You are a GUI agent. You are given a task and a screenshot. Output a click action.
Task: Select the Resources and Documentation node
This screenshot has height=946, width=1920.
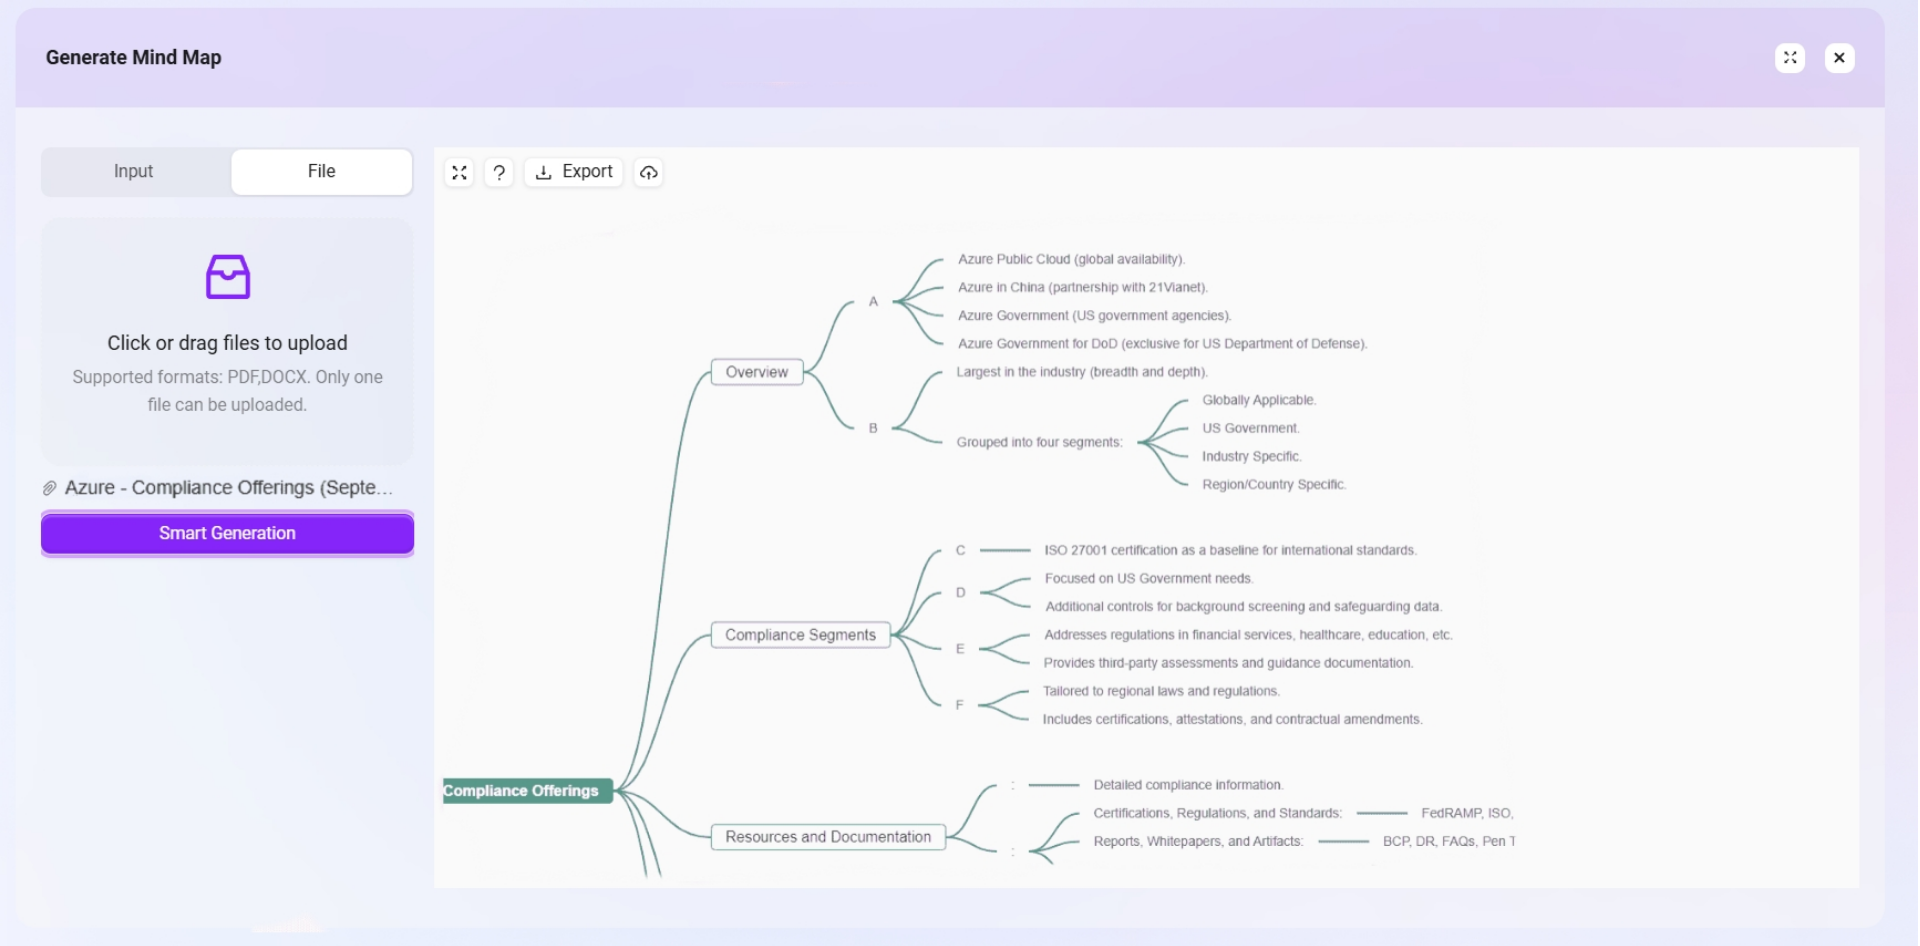[x=828, y=837]
